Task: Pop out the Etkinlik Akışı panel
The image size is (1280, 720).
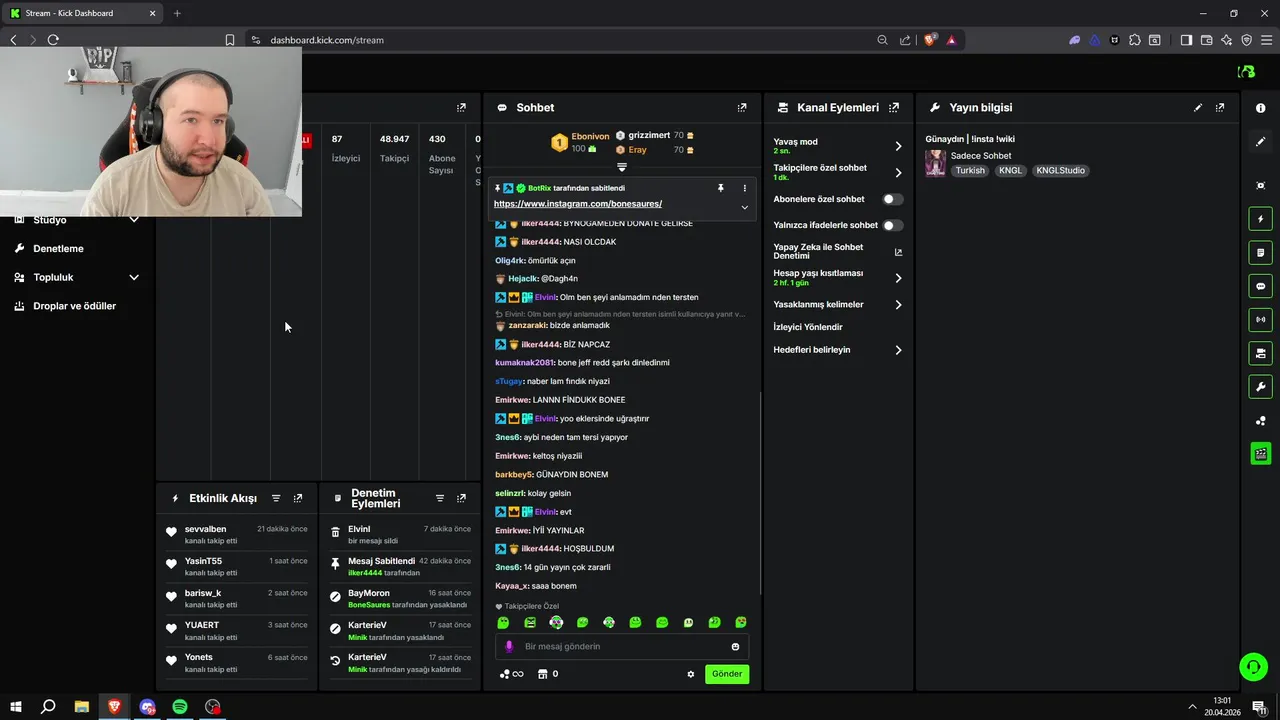Action: 298,498
